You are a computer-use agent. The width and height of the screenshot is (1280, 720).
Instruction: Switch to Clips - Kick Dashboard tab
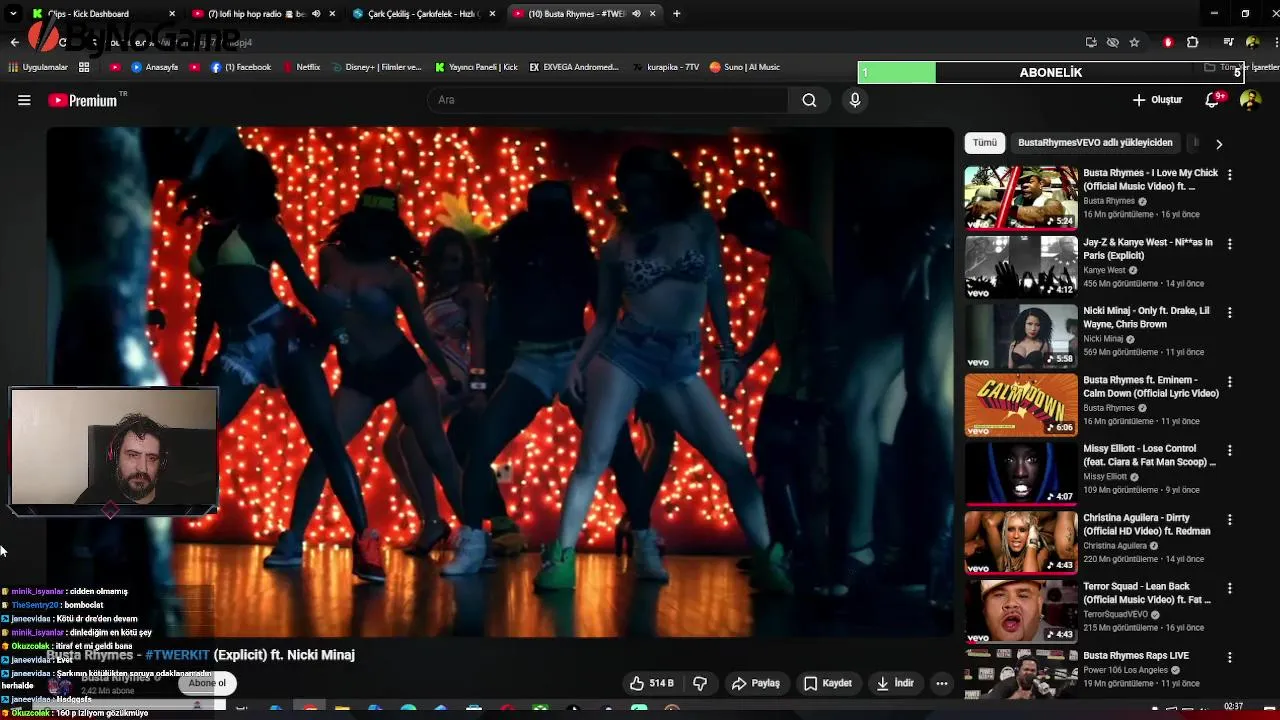click(95, 14)
